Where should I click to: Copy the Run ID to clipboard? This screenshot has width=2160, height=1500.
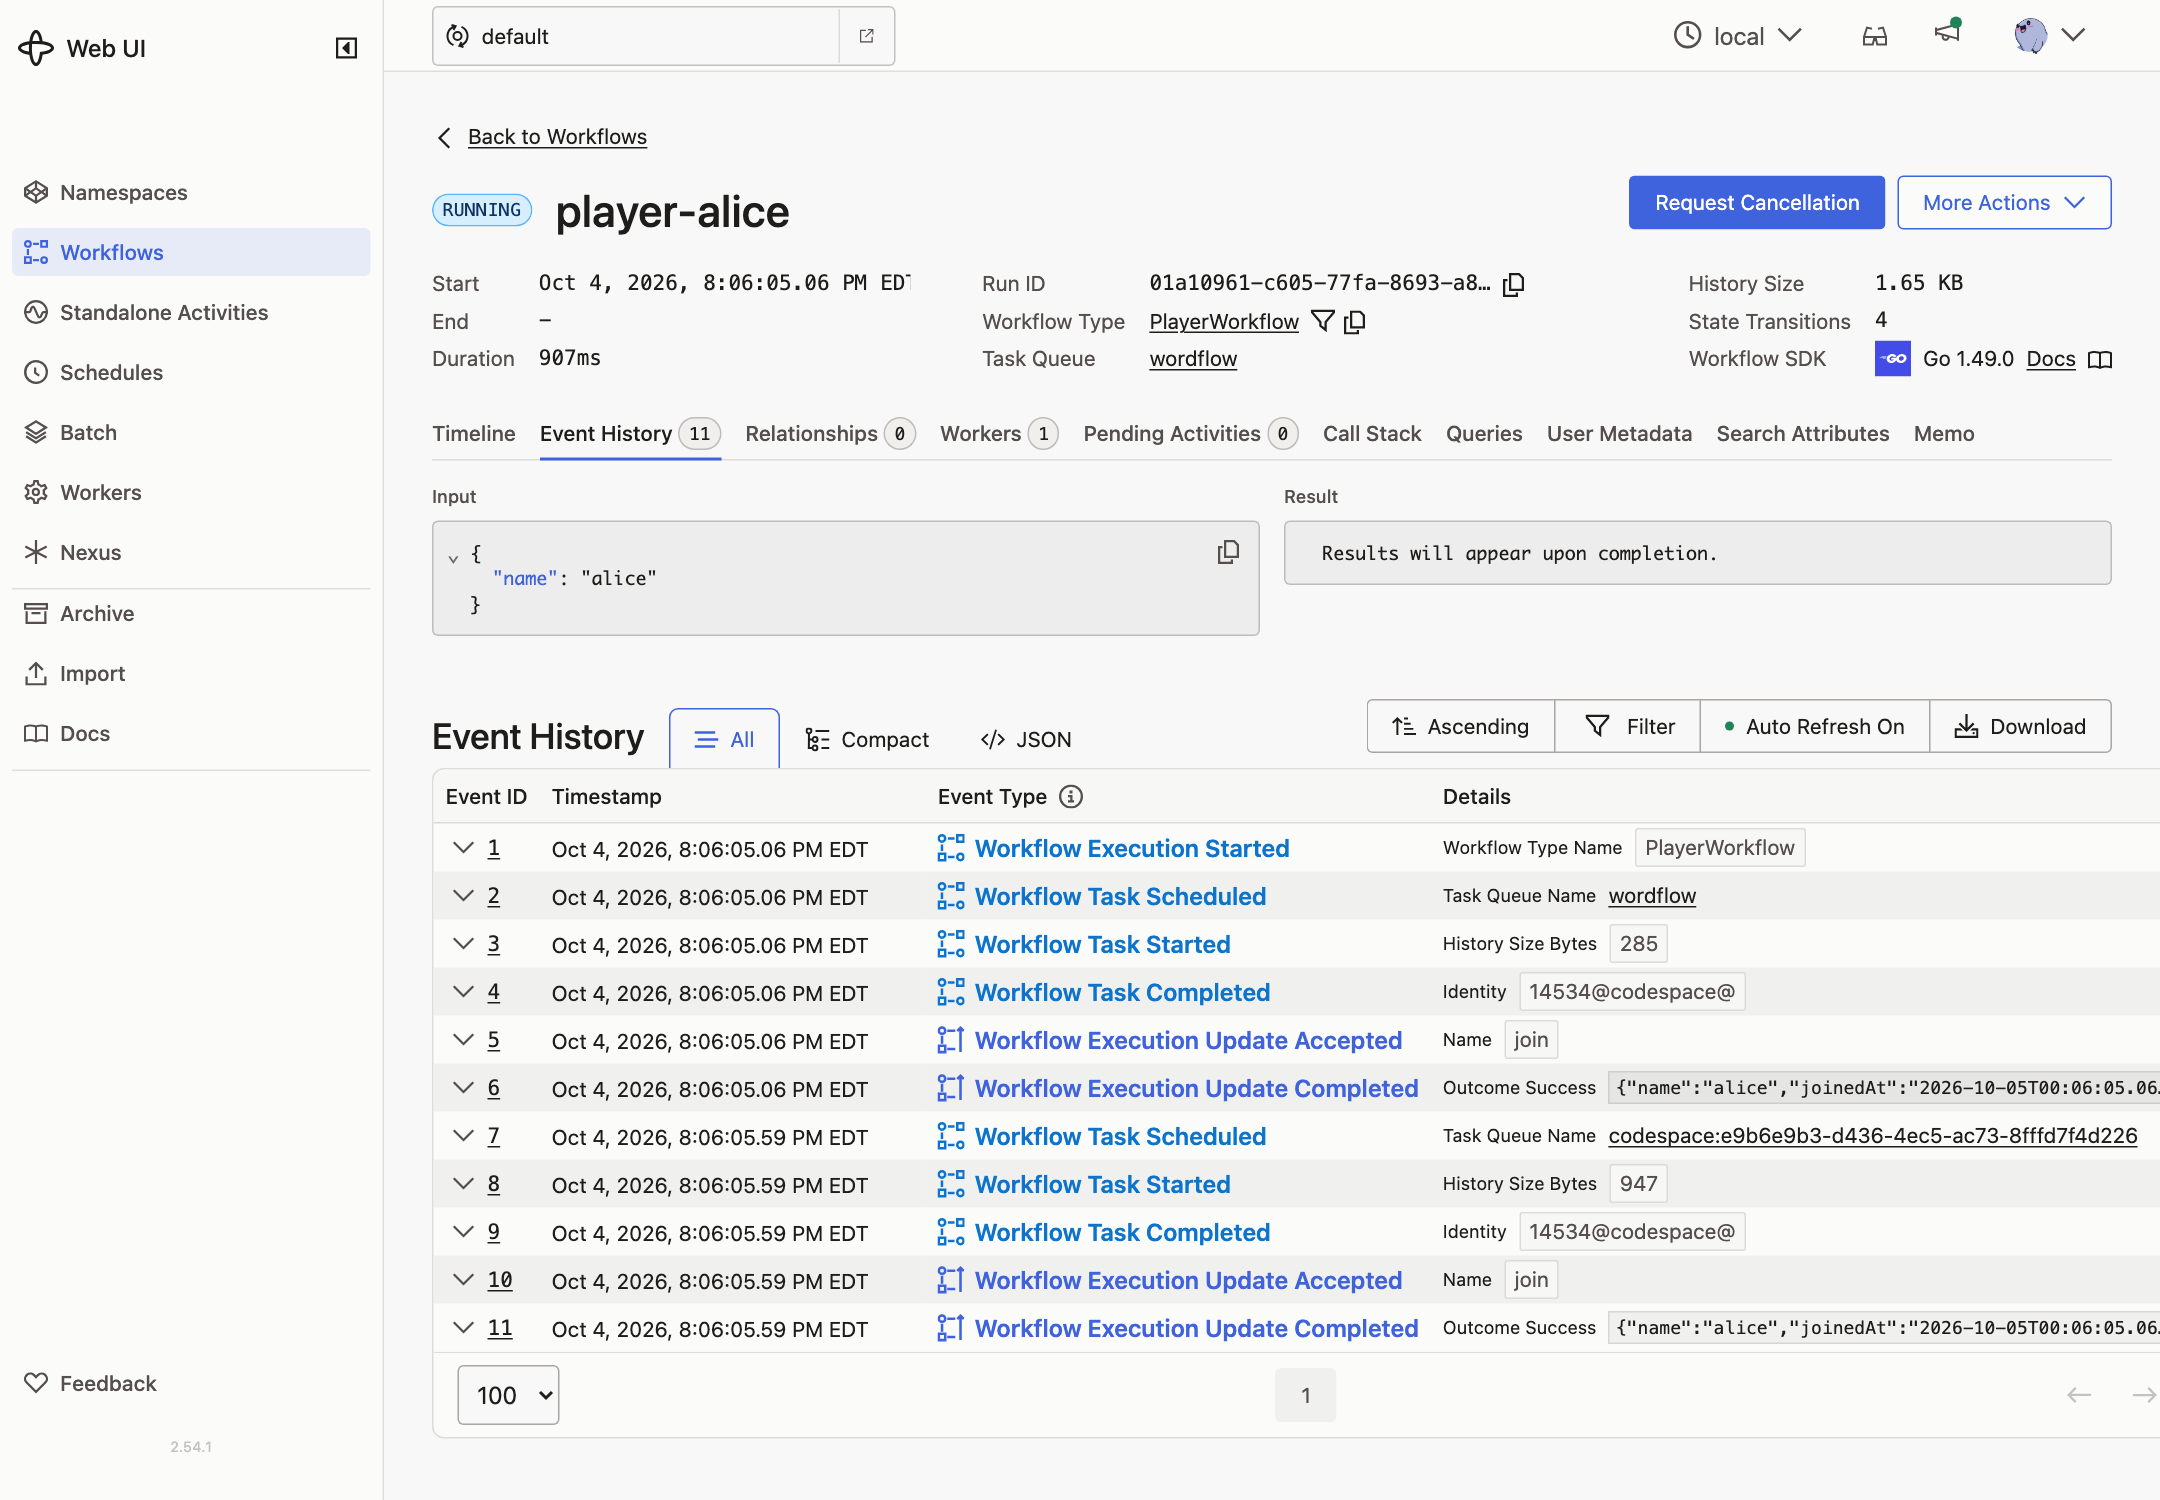[1514, 284]
